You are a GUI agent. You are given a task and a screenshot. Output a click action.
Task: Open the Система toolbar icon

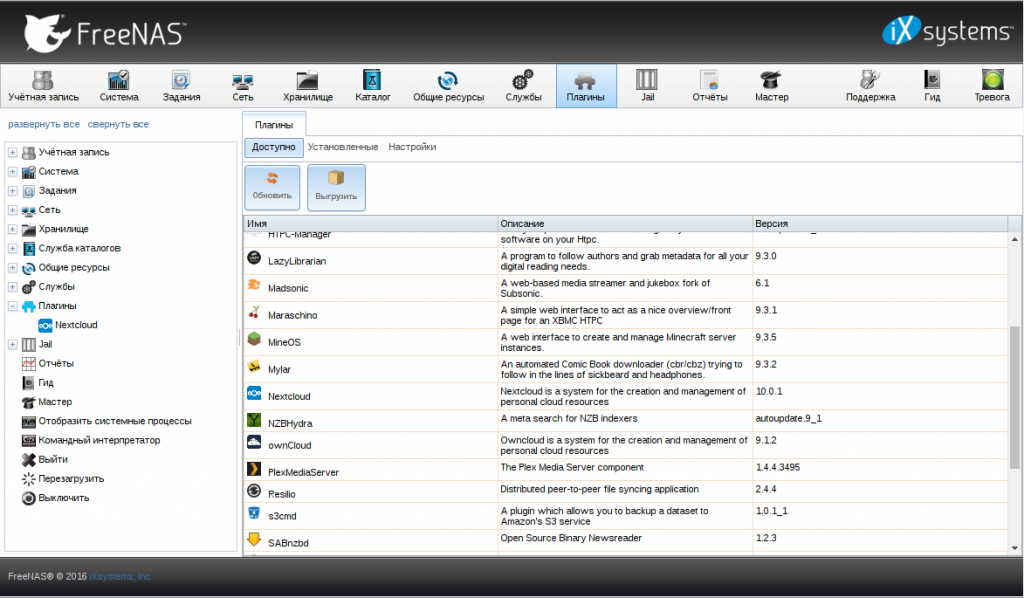tap(119, 86)
